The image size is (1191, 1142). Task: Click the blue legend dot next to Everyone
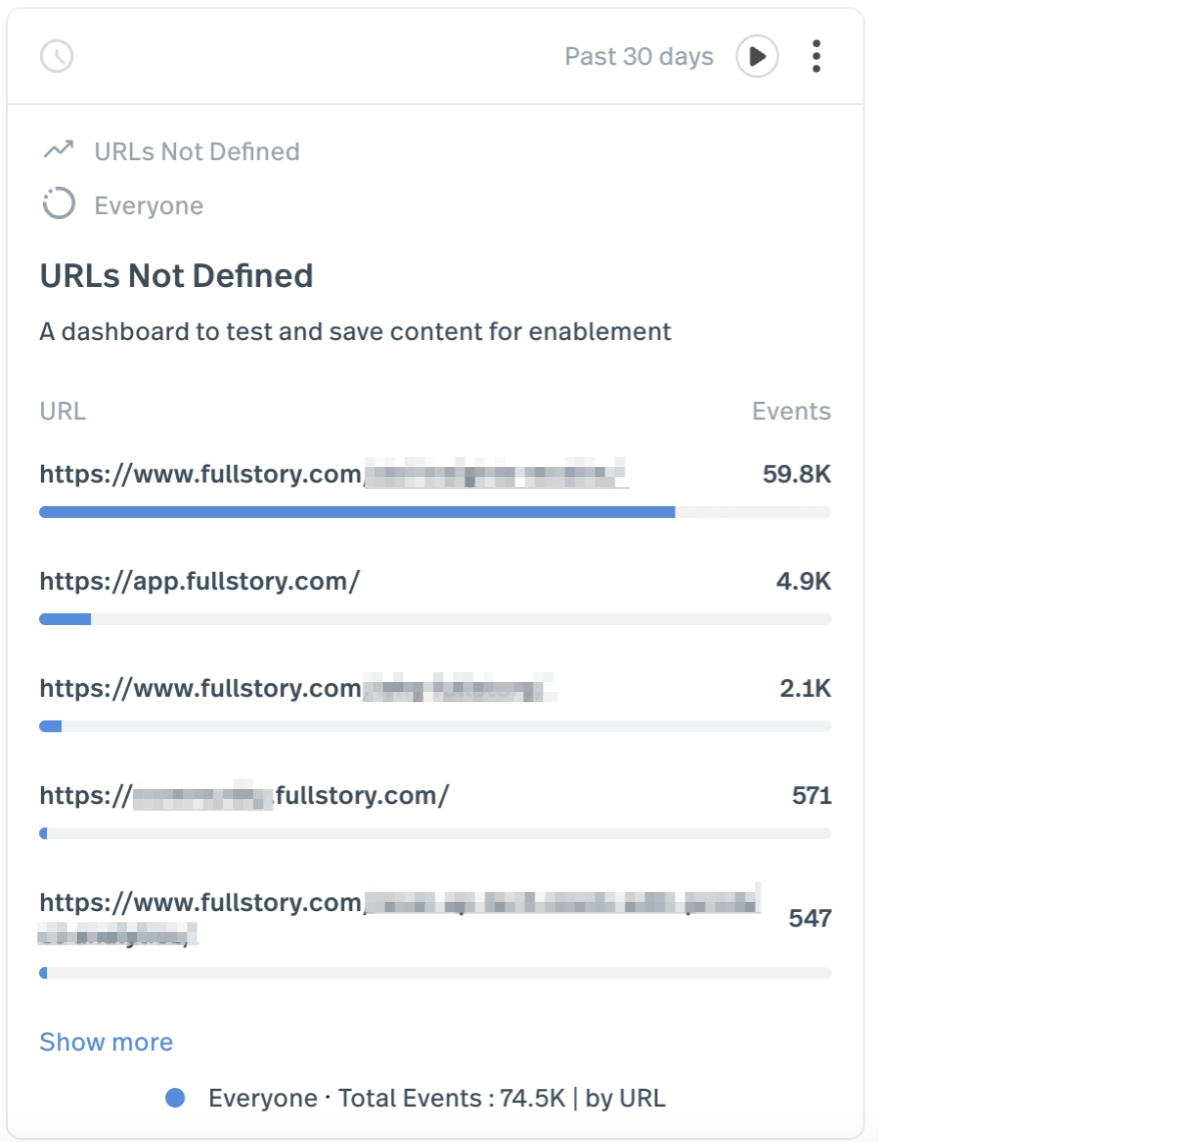(176, 1099)
